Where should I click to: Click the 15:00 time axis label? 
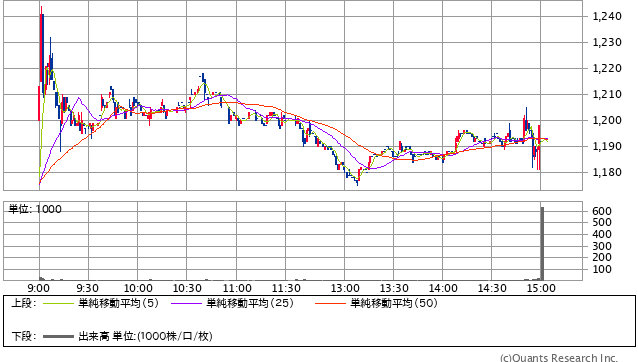[541, 288]
